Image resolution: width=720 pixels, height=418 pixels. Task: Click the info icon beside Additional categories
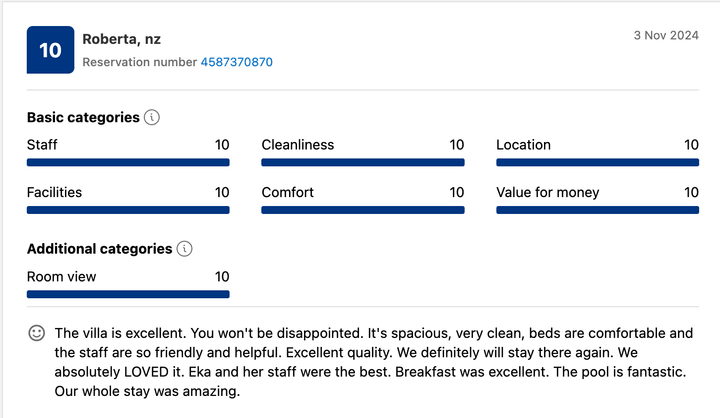[184, 249]
